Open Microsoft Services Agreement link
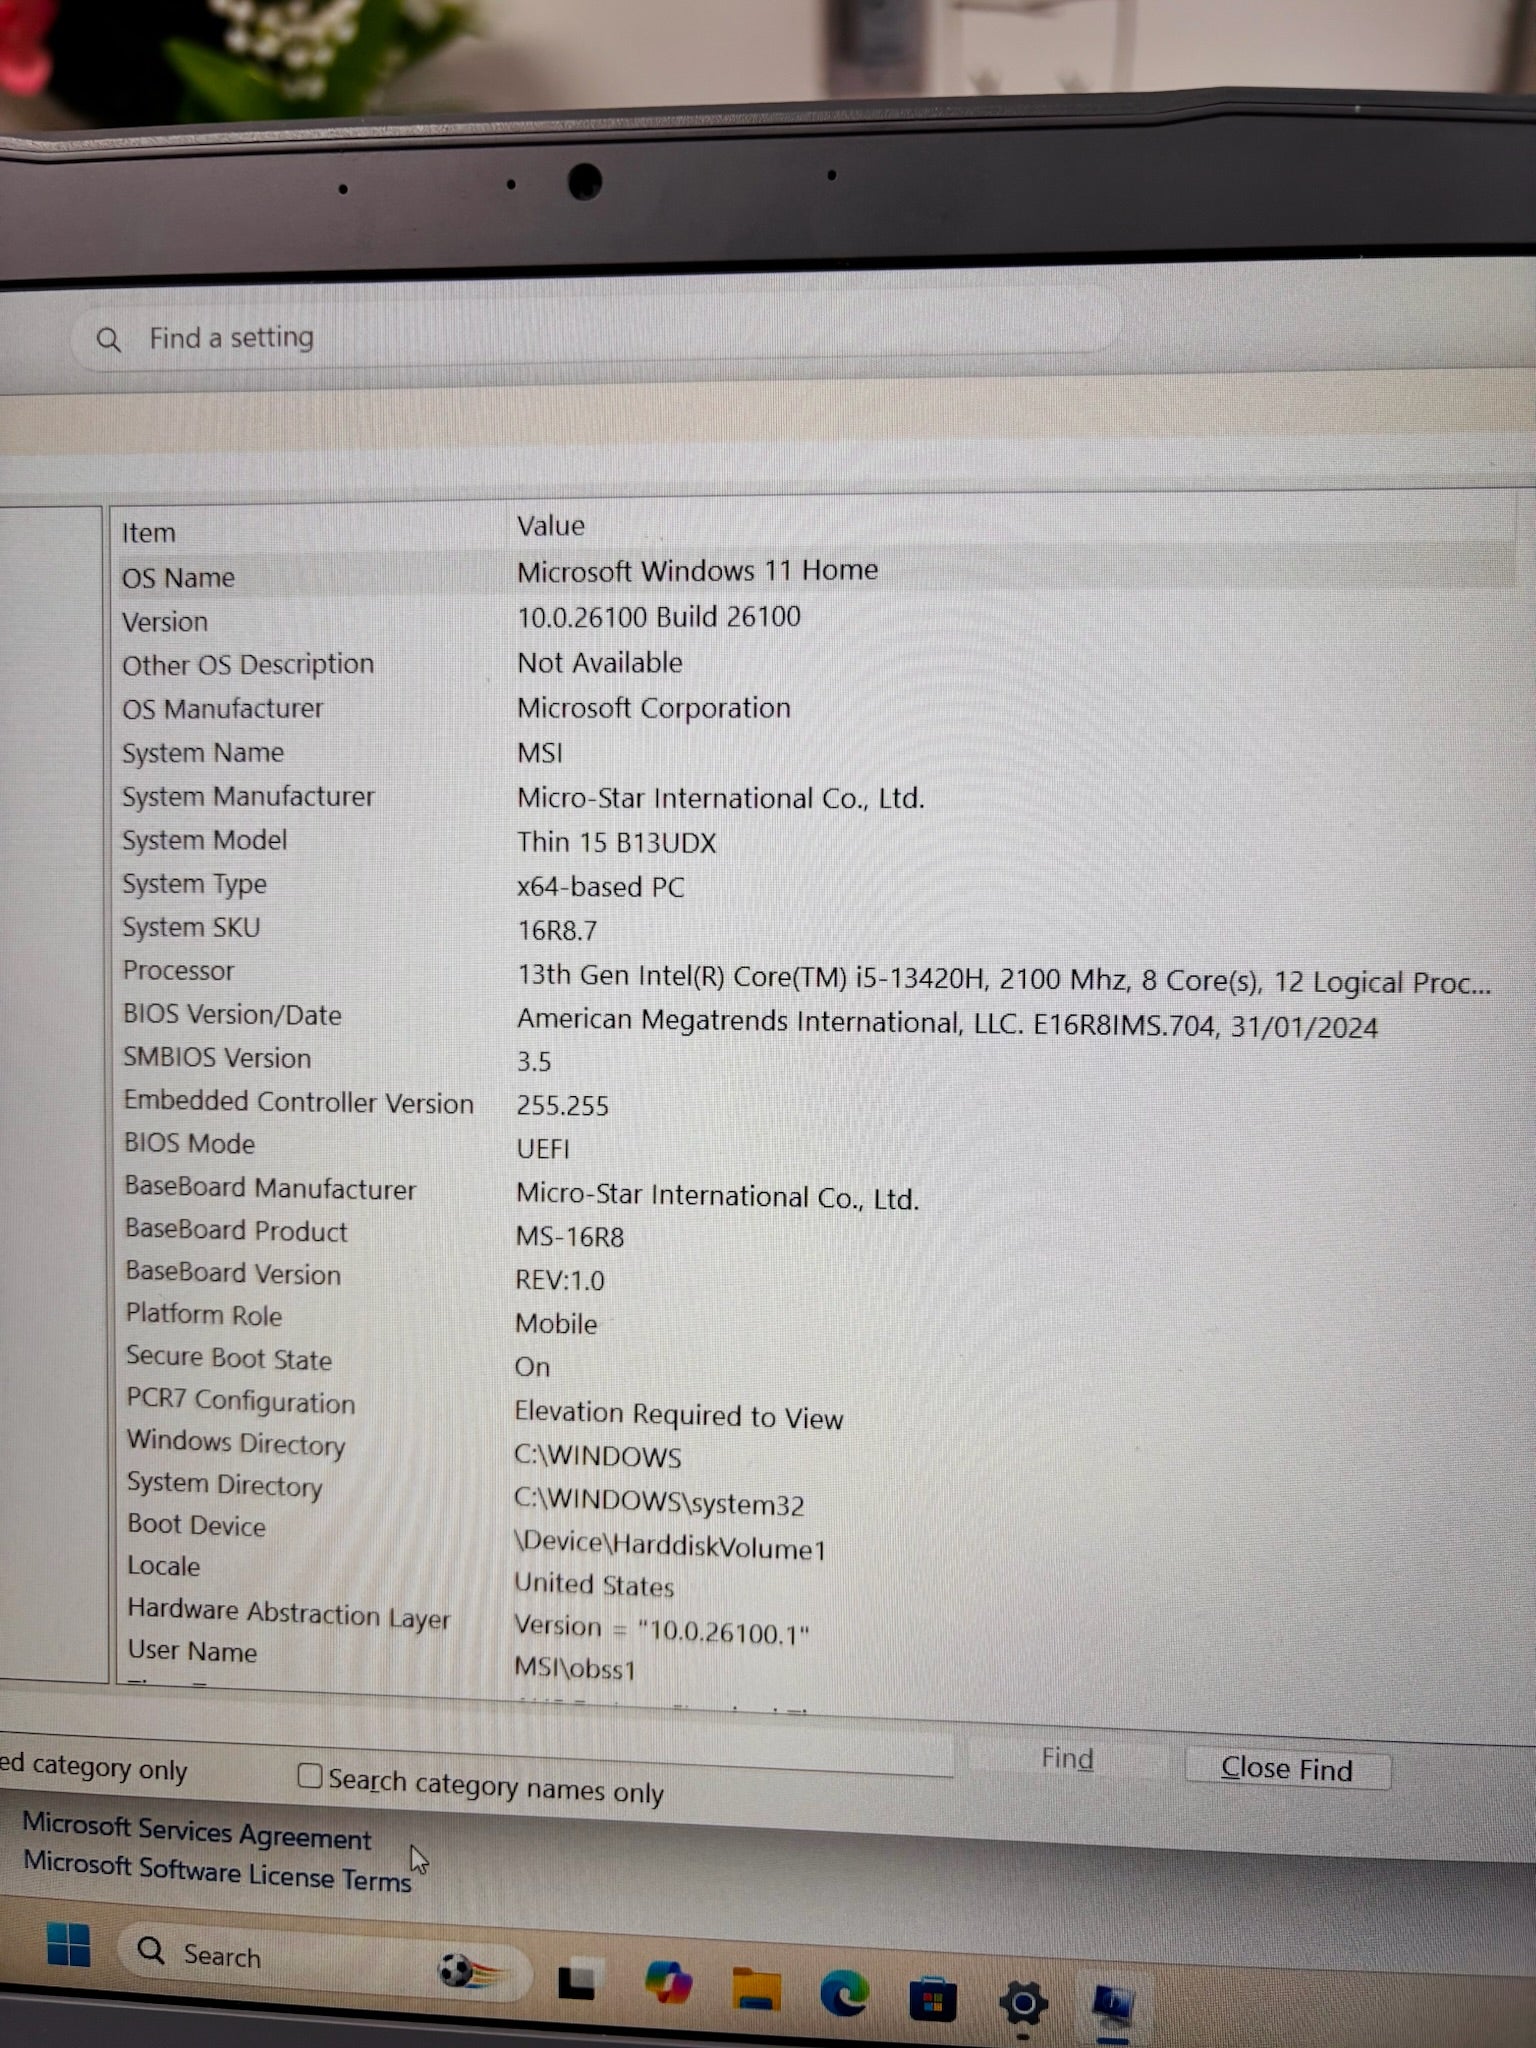The width and height of the screenshot is (1536, 2048). tap(197, 1831)
